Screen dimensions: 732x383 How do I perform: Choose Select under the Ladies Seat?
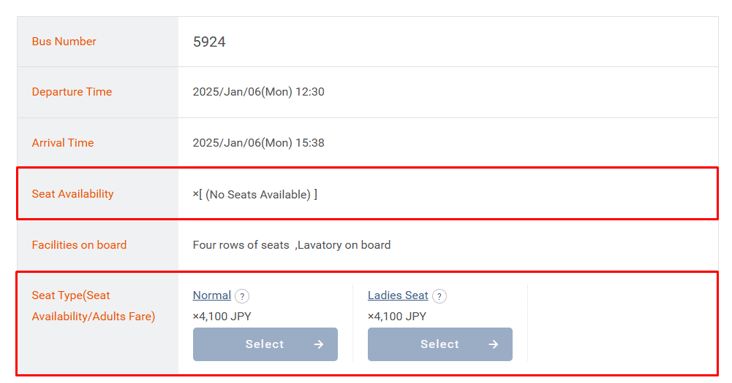coord(440,344)
